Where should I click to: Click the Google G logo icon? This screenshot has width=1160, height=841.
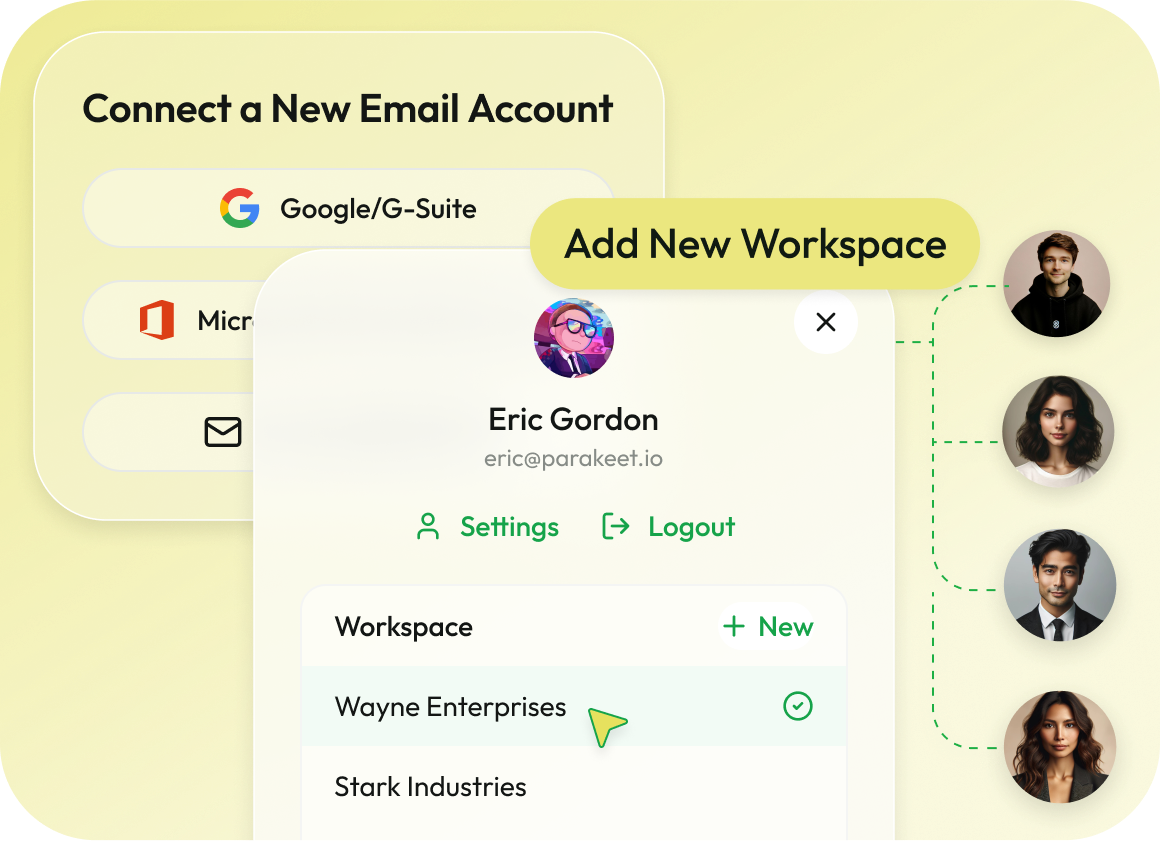pyautogui.click(x=240, y=208)
